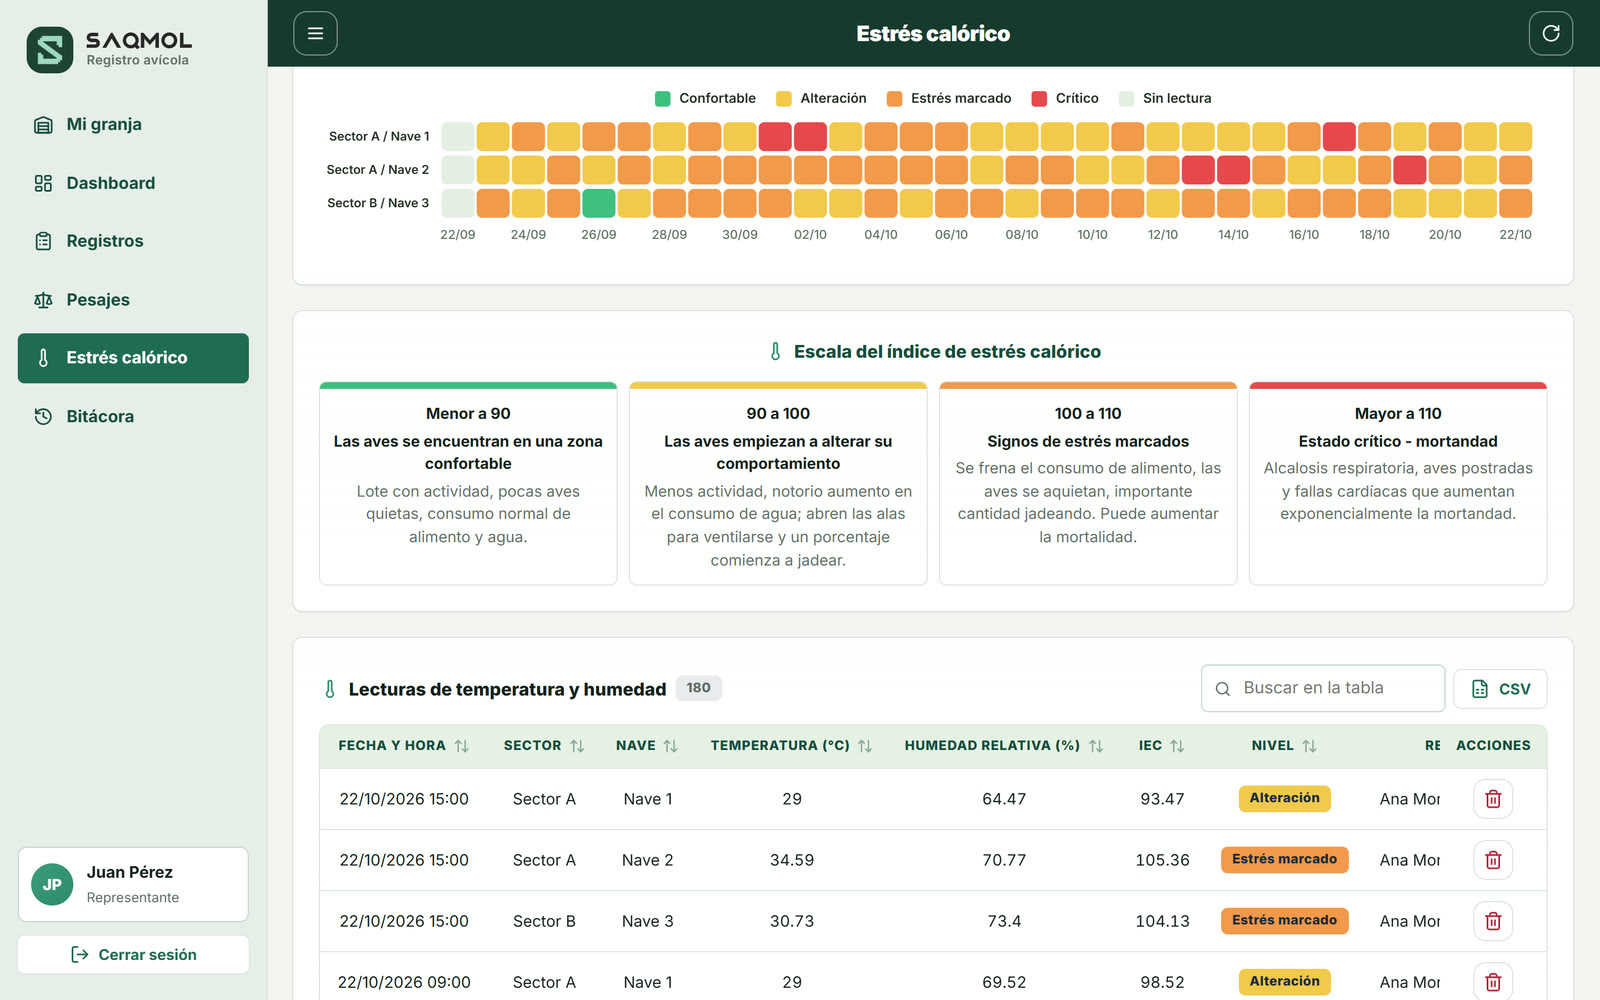
Task: Open Registros section
Action: (x=133, y=241)
